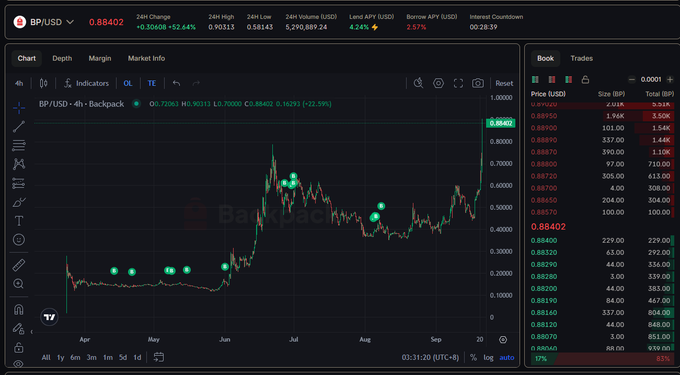Toggle the OL order lines button

[x=128, y=83]
